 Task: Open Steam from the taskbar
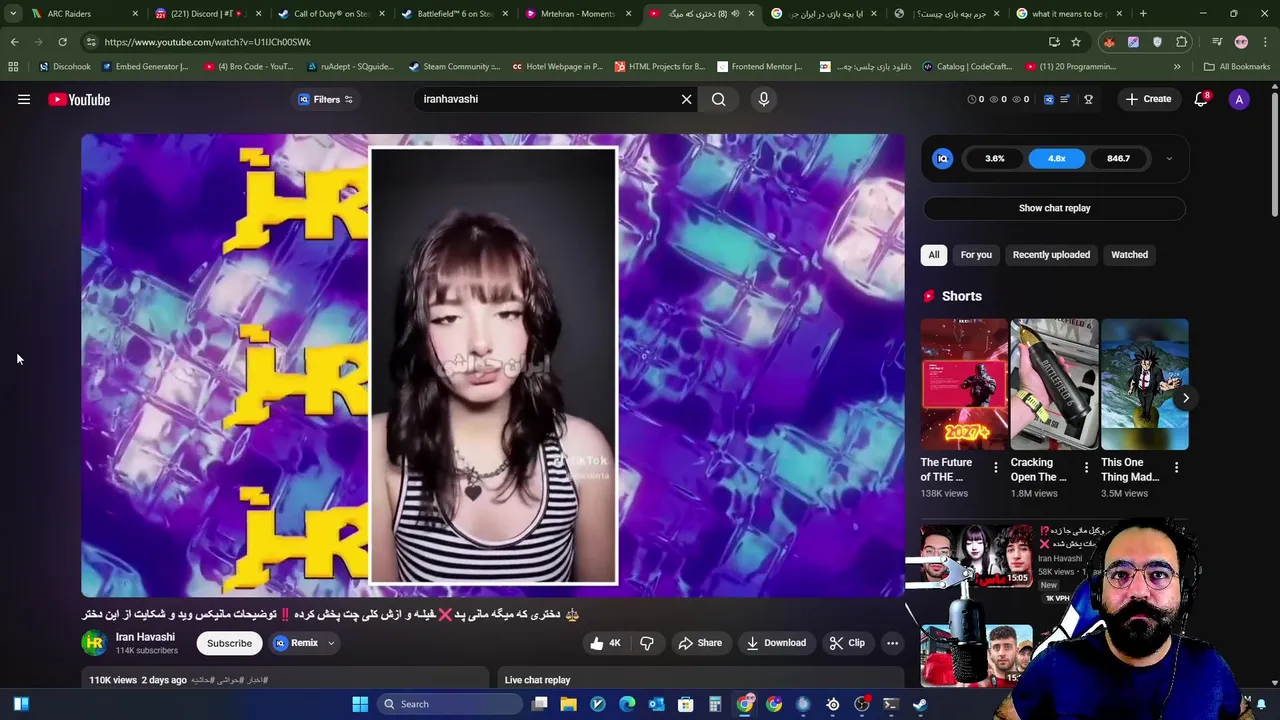tap(920, 704)
